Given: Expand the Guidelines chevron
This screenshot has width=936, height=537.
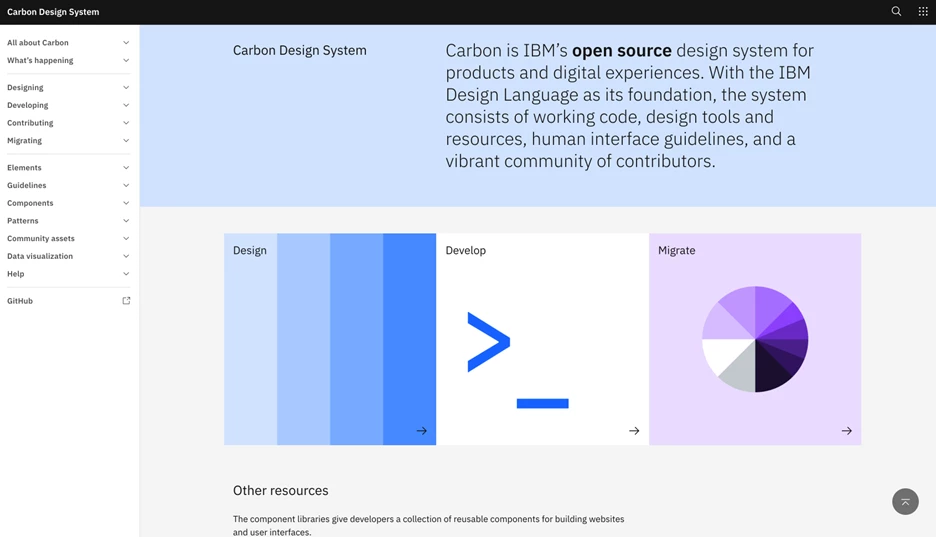Looking at the screenshot, I should pyautogui.click(x=126, y=186).
